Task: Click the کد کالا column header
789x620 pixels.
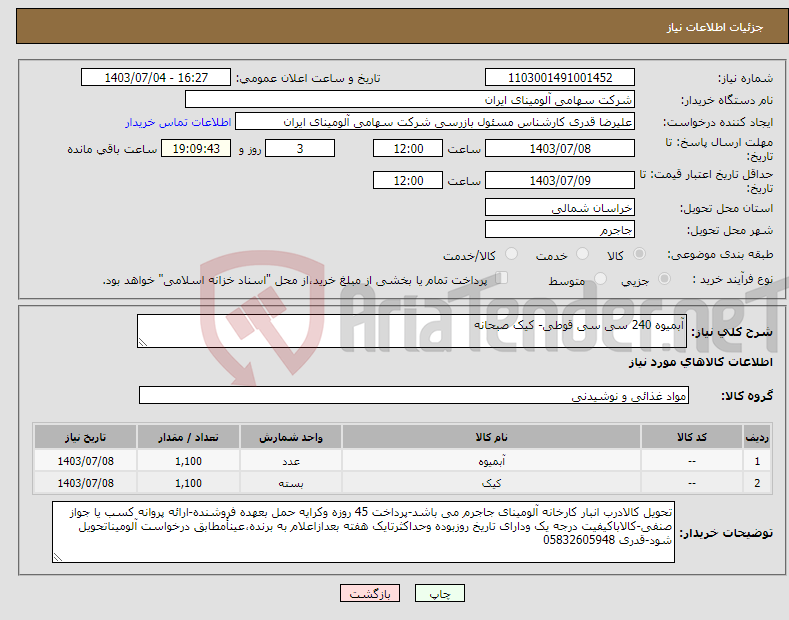Action: (x=692, y=437)
